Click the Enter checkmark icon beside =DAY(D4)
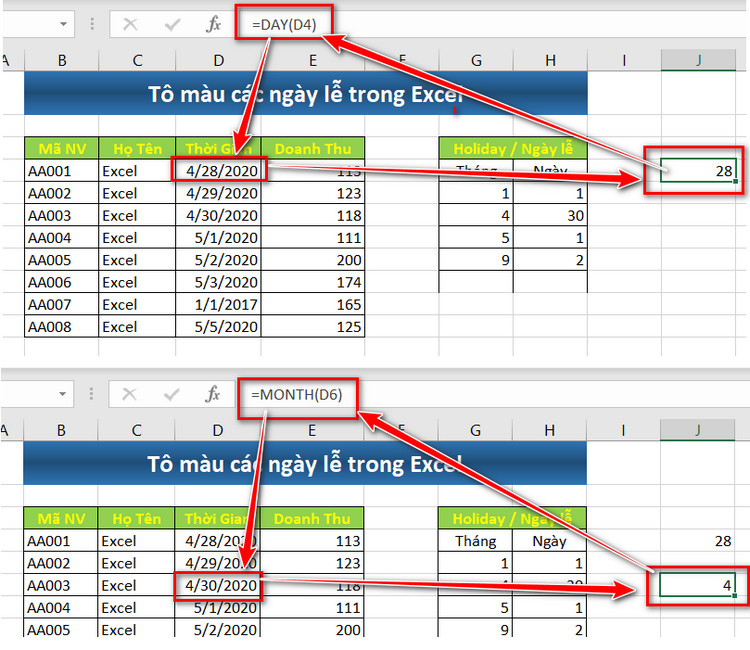750x650 pixels. (x=172, y=24)
